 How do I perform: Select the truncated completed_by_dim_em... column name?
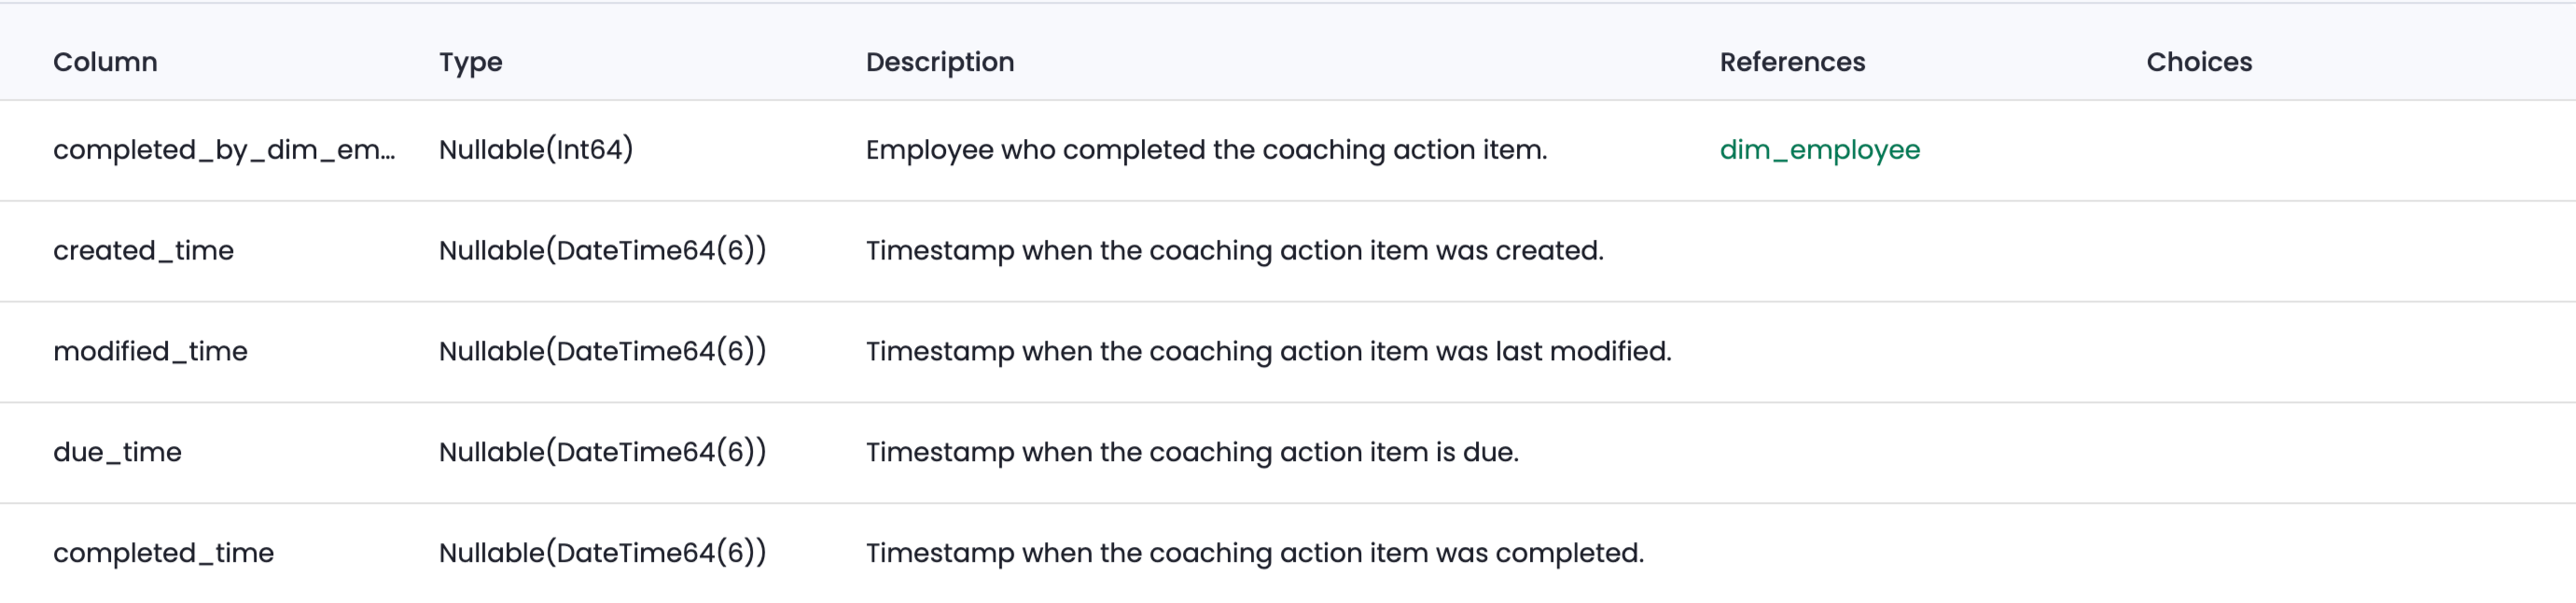coord(224,150)
